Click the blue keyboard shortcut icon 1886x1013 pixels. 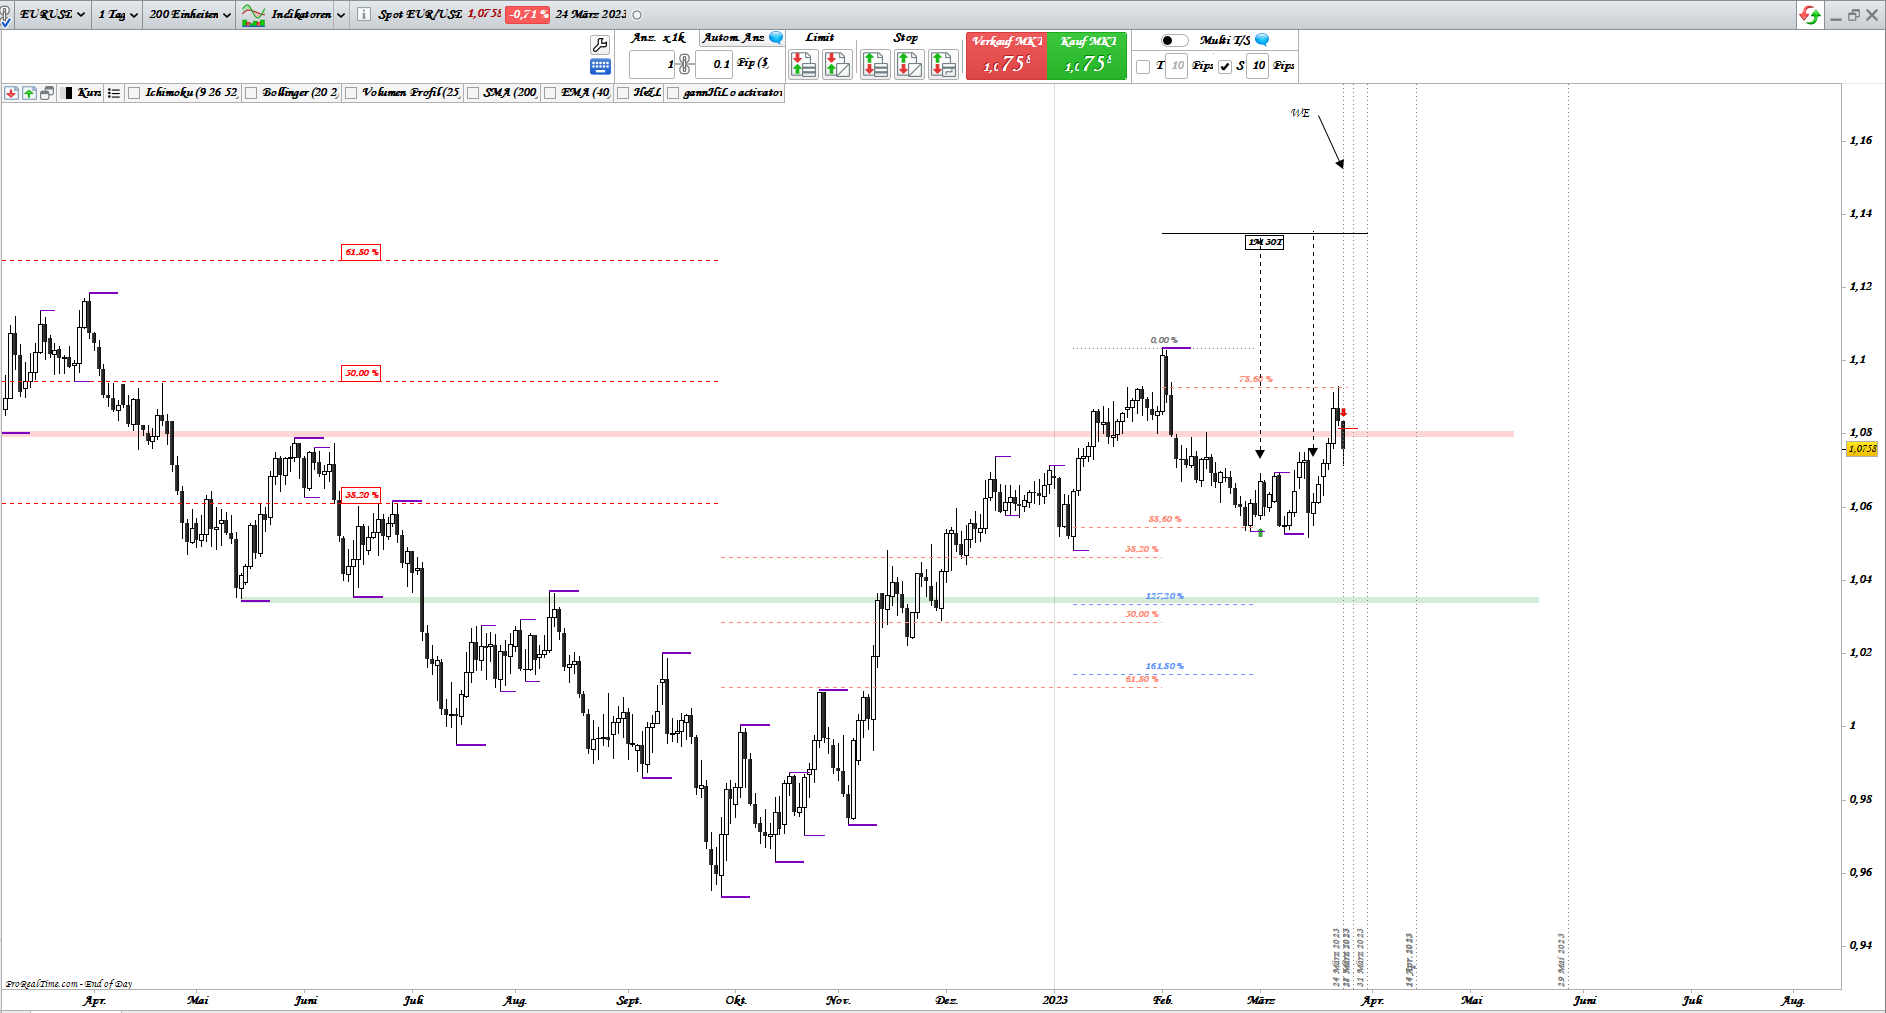click(600, 67)
